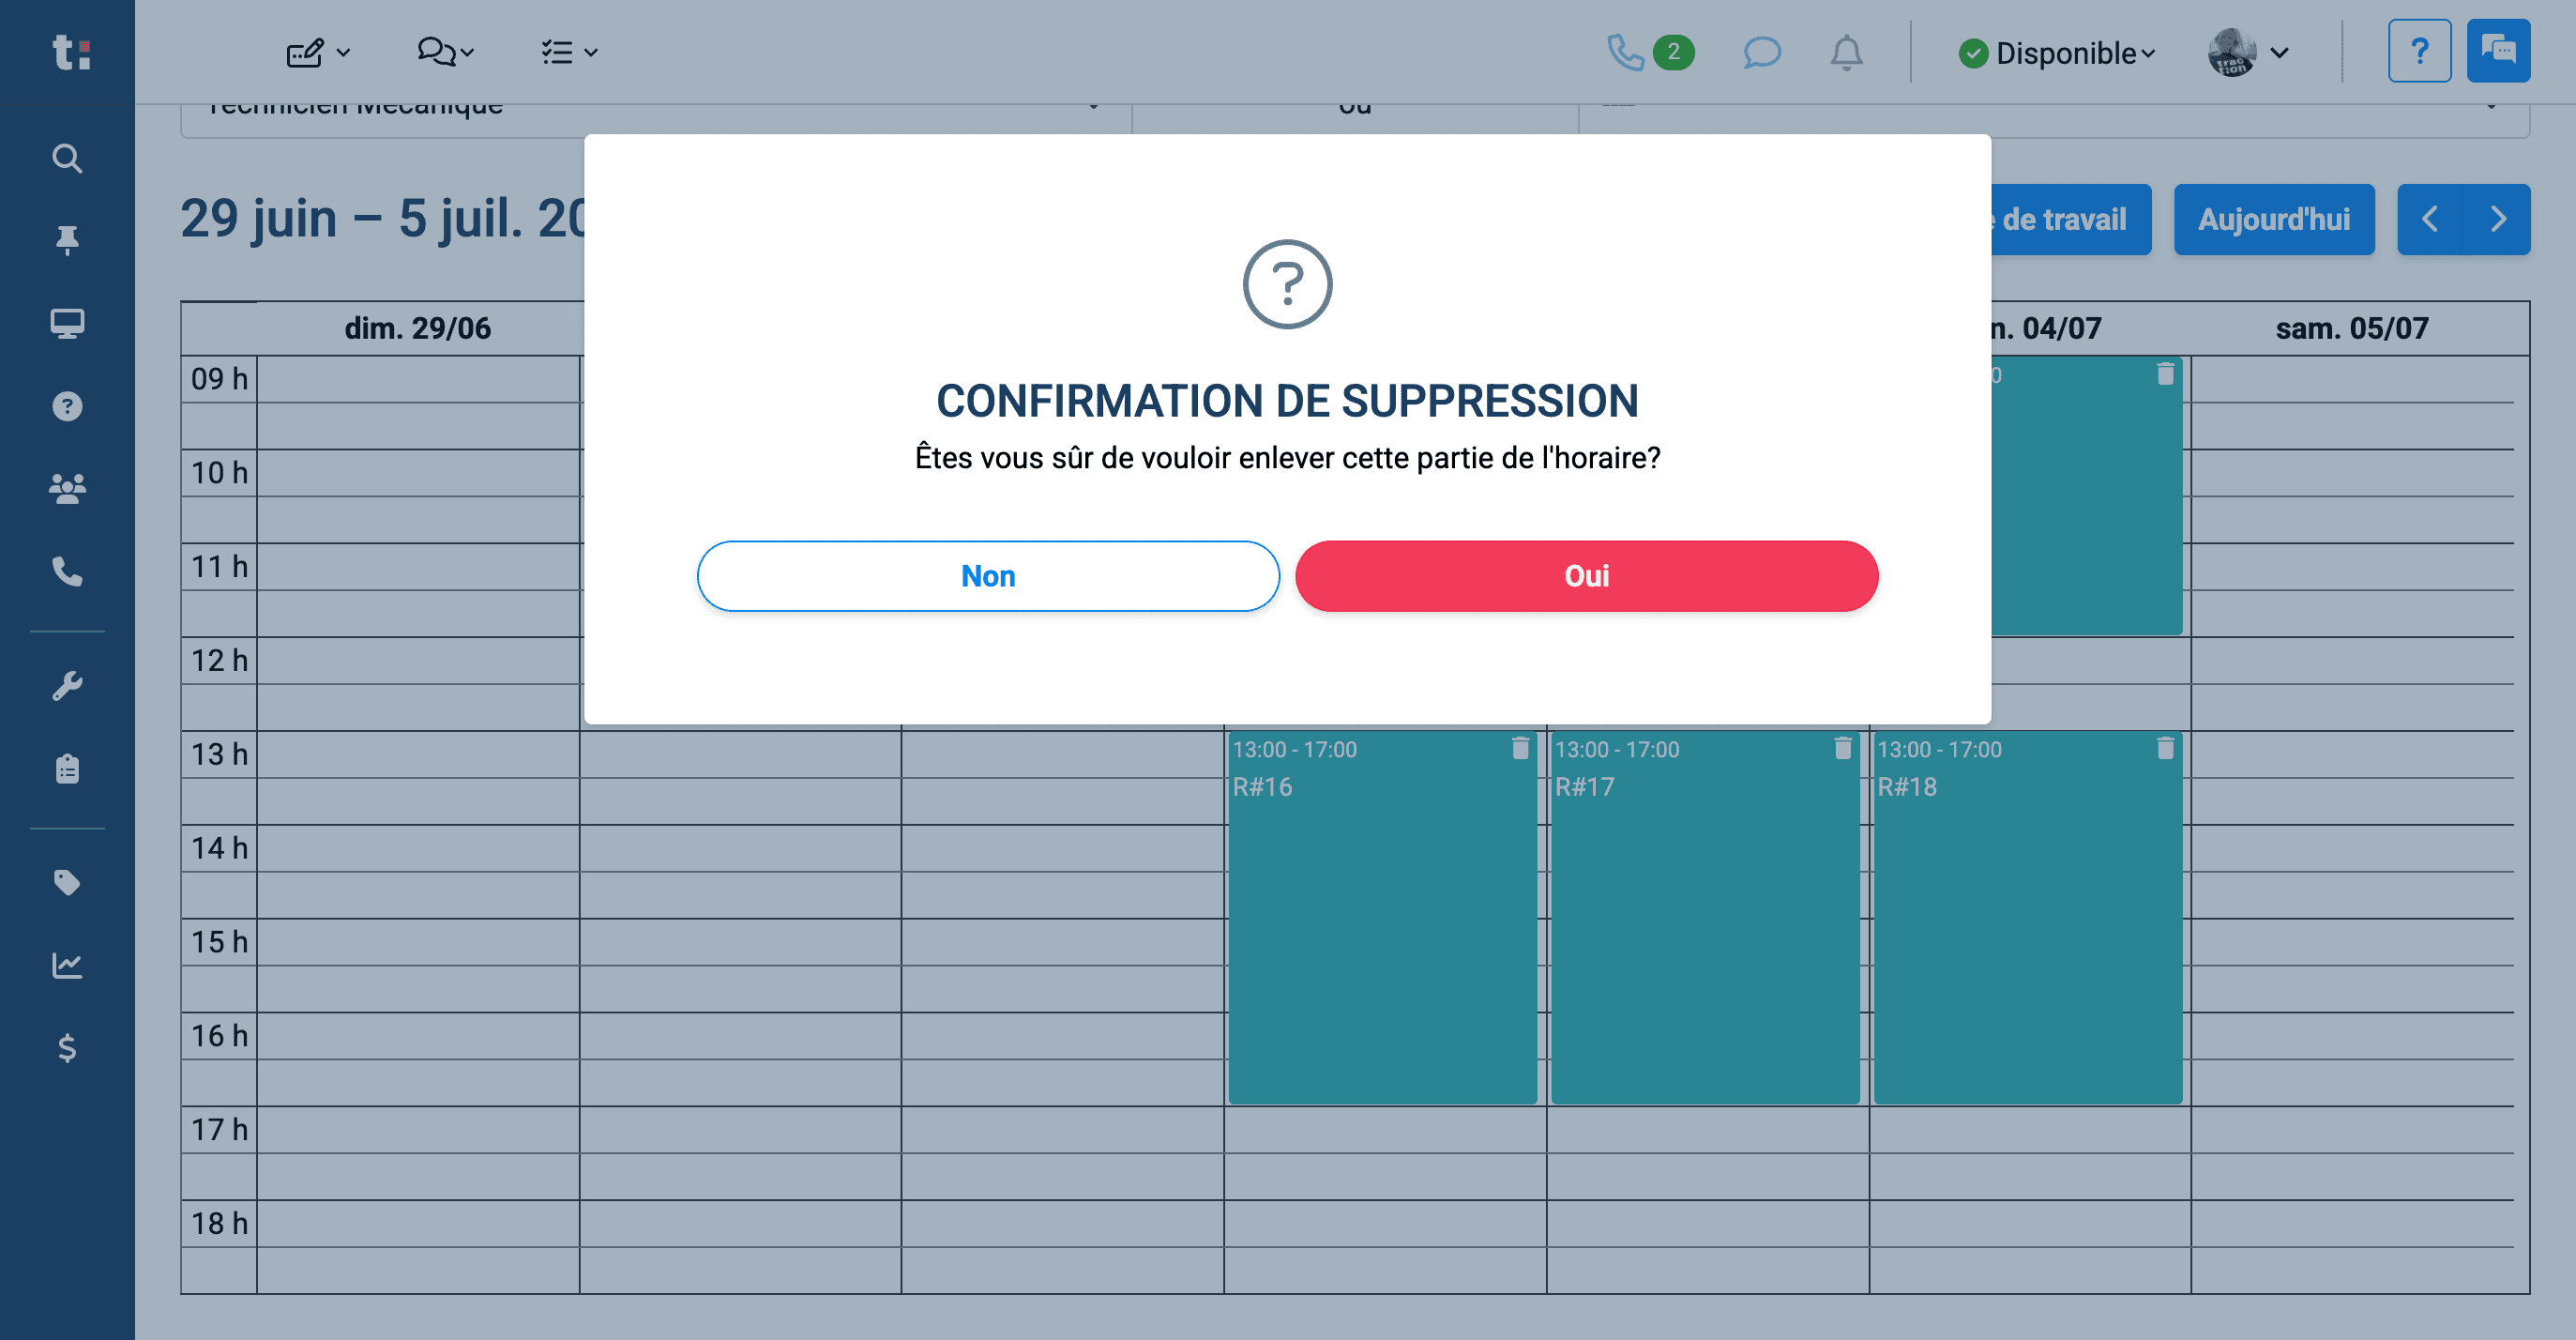Confirm deletion with the Oui button
The width and height of the screenshot is (2576, 1340).
point(1586,576)
